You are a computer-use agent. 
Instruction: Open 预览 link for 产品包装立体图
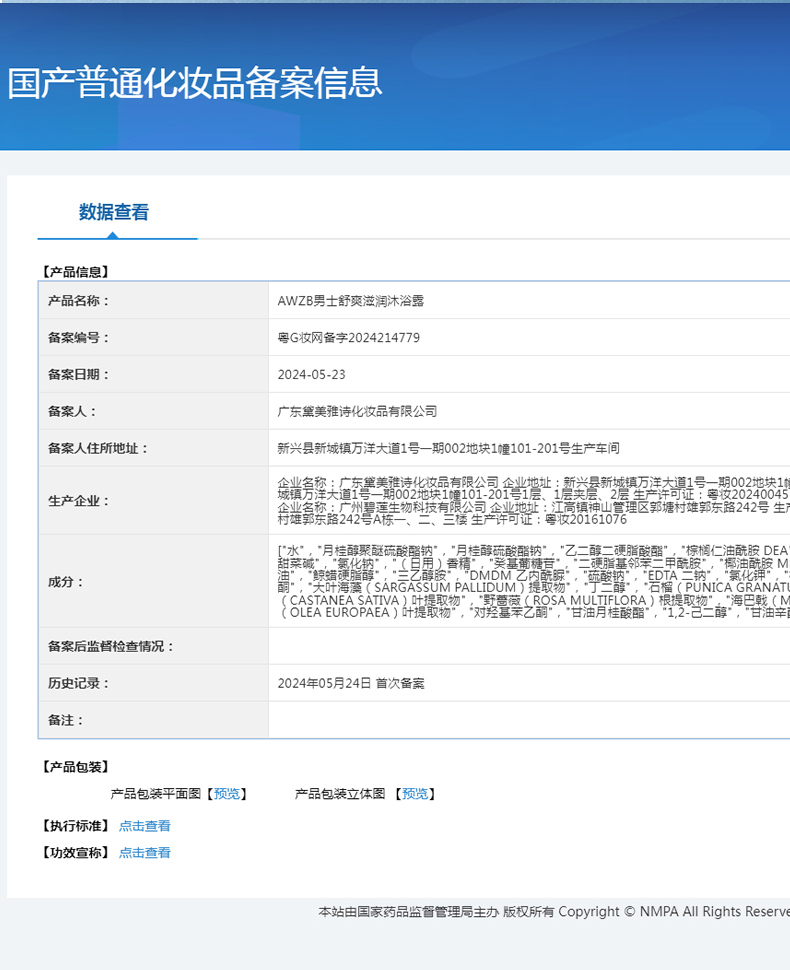click(x=415, y=794)
